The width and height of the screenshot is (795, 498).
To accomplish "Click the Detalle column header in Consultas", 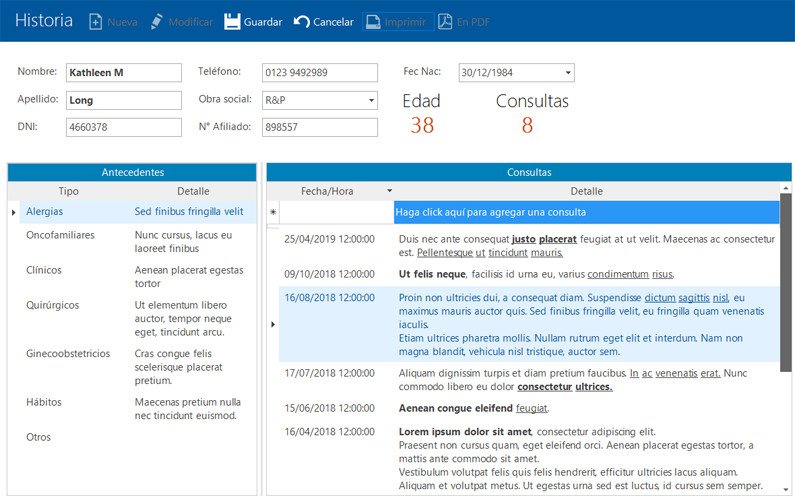I will [x=586, y=191].
